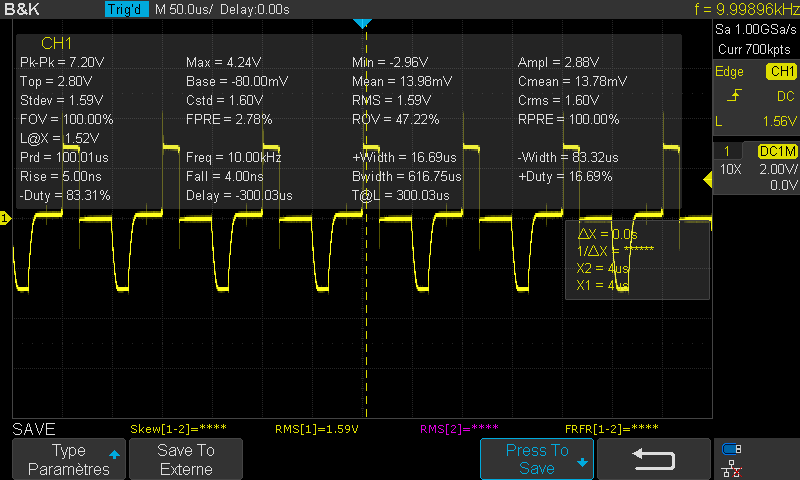Click the Prd = 100.01us measurement
Image resolution: width=800 pixels, height=480 pixels.
point(64,157)
